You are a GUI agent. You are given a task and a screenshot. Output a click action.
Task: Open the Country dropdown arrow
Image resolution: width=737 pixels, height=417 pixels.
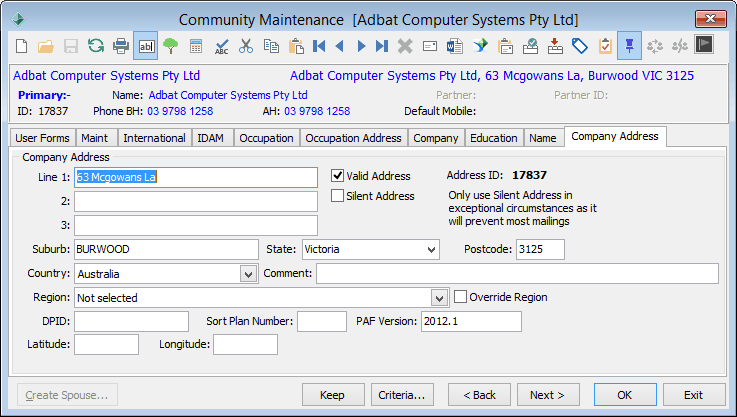coord(248,274)
